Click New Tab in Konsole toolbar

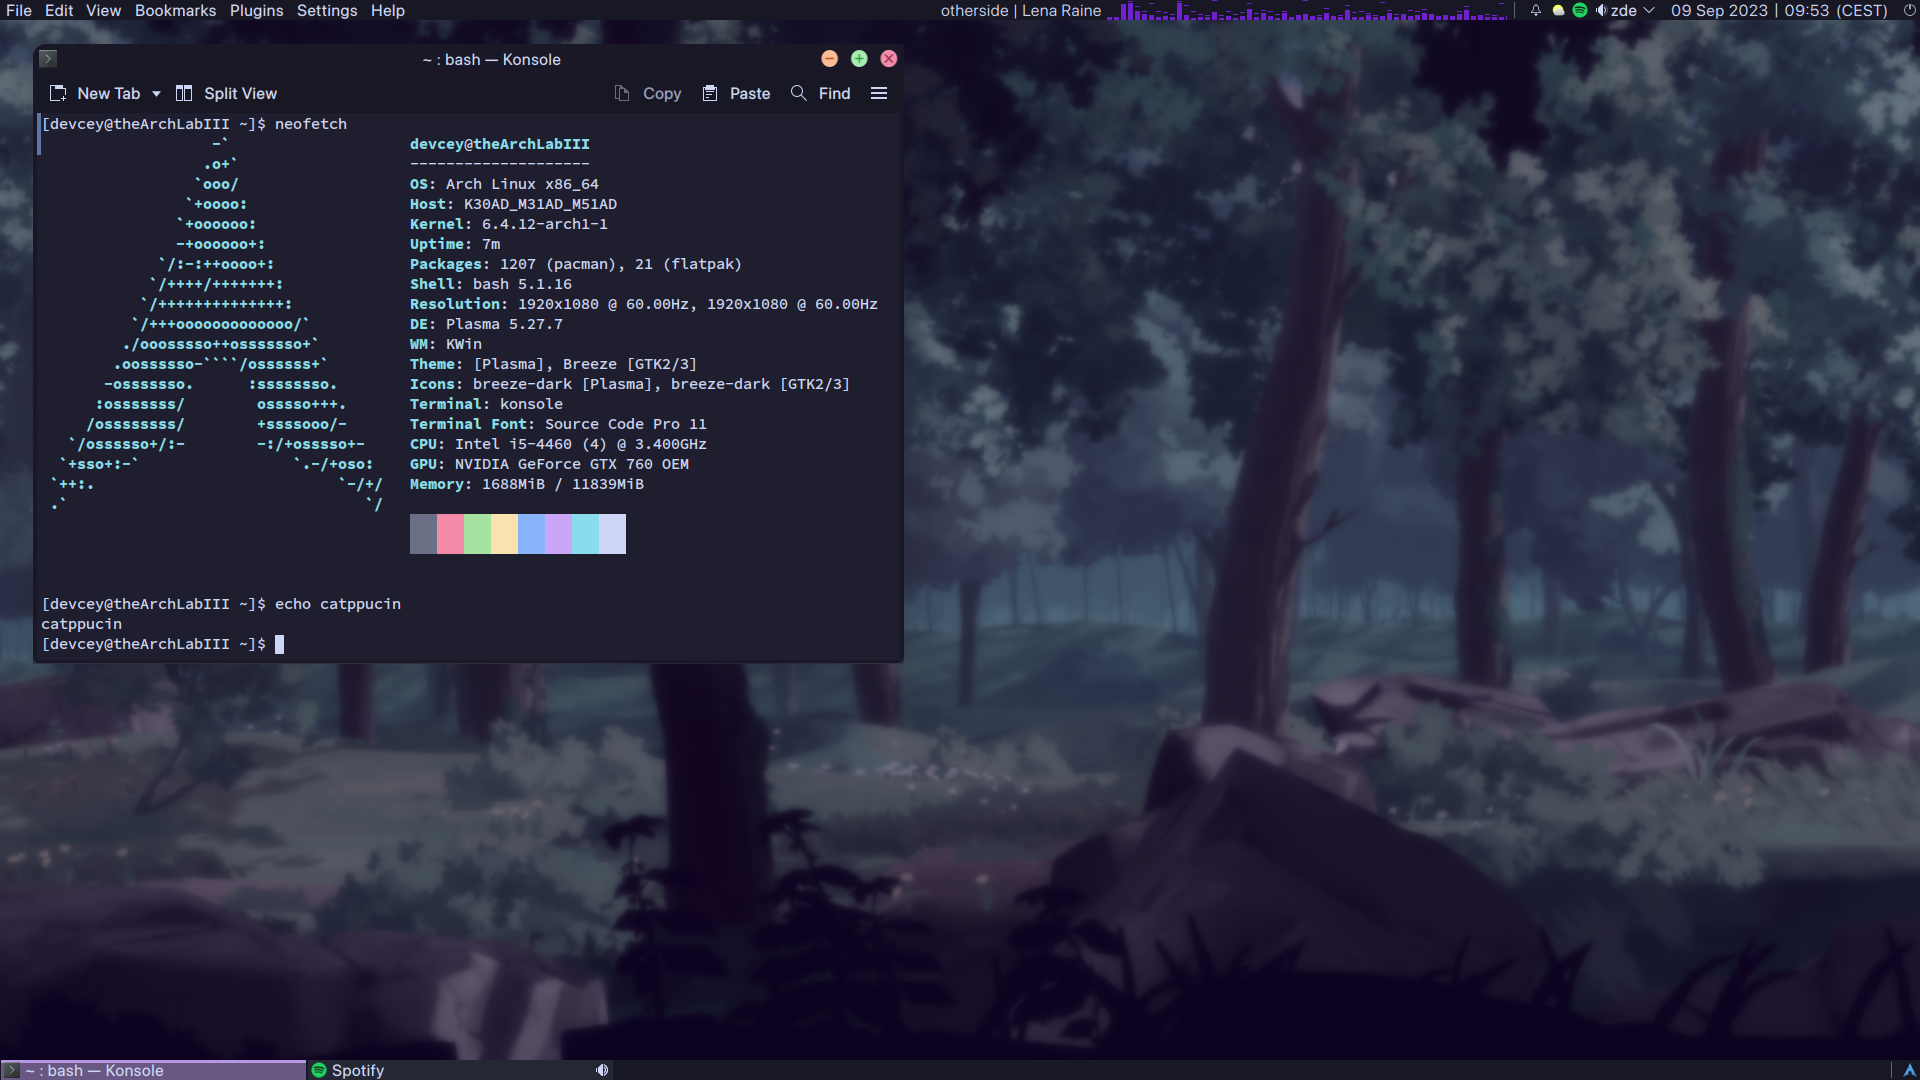point(95,93)
